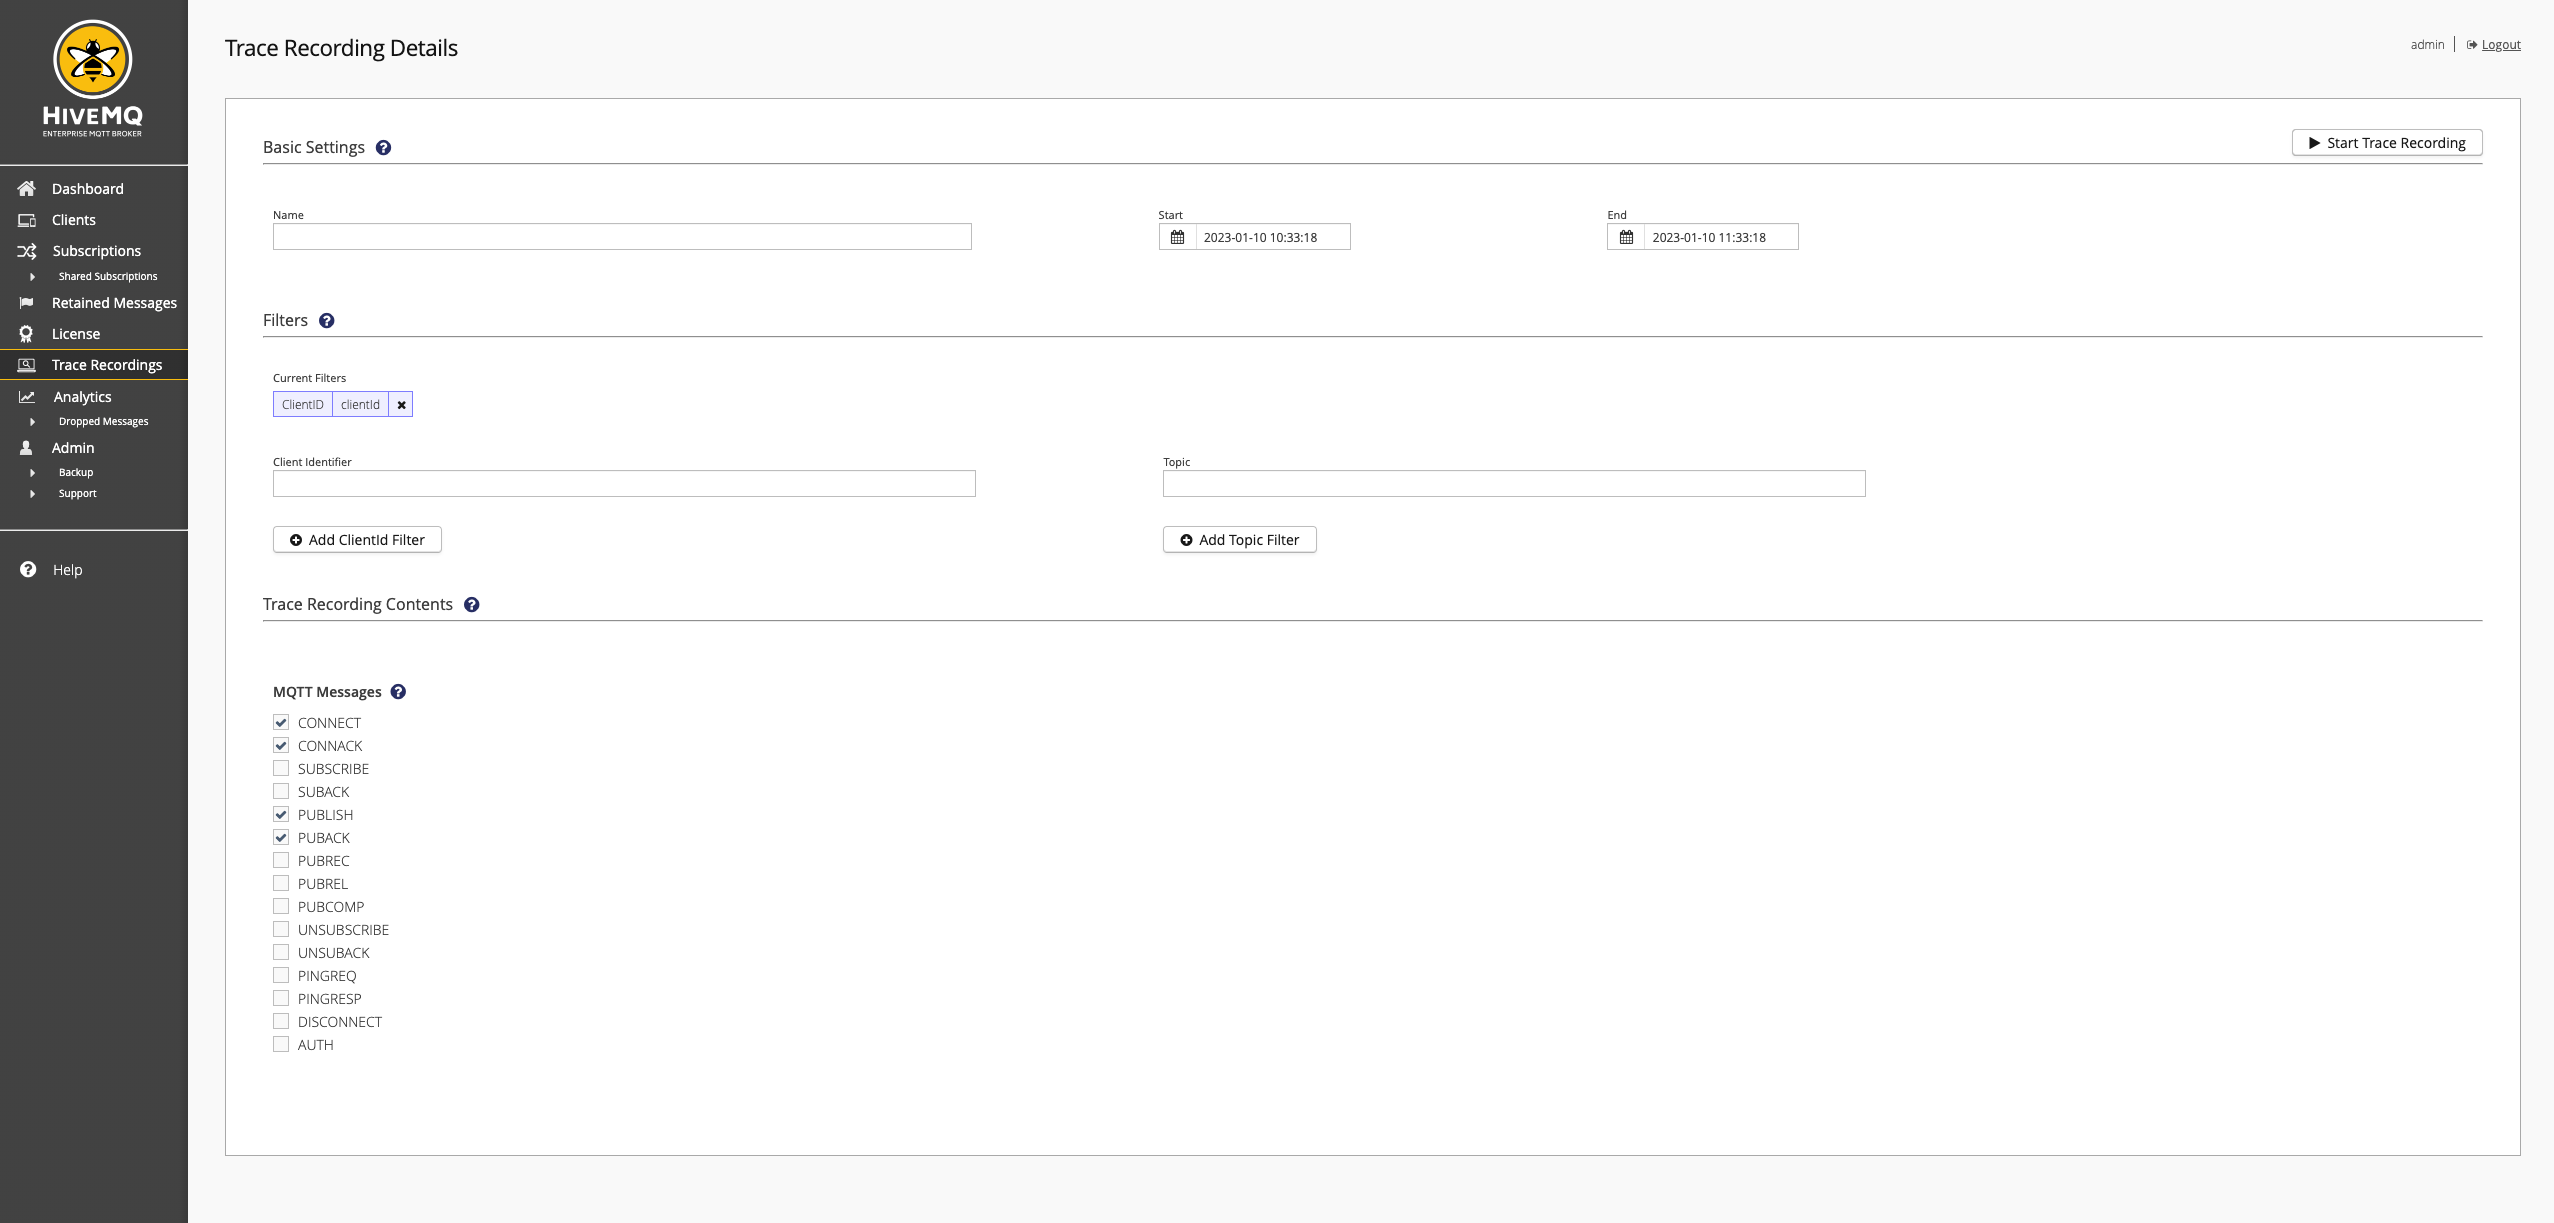This screenshot has width=2554, height=1223.
Task: Toggle the CONNACK checkbox on
Action: point(280,746)
